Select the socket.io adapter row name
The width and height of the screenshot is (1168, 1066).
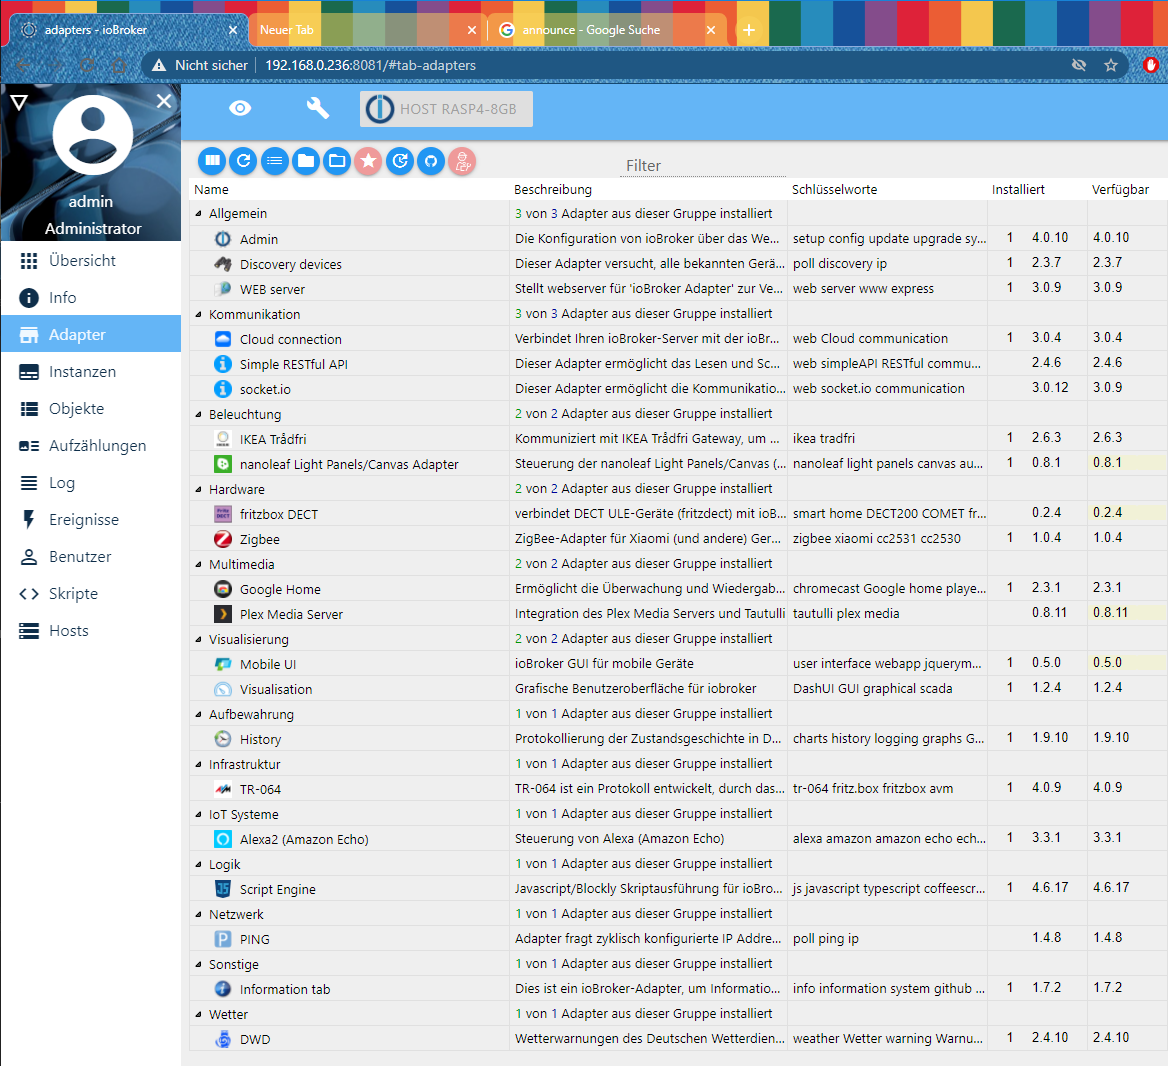pos(265,390)
